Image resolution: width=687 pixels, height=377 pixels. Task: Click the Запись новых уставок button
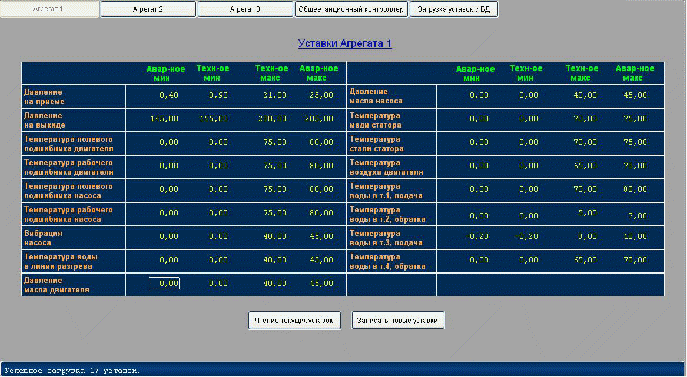398,320
